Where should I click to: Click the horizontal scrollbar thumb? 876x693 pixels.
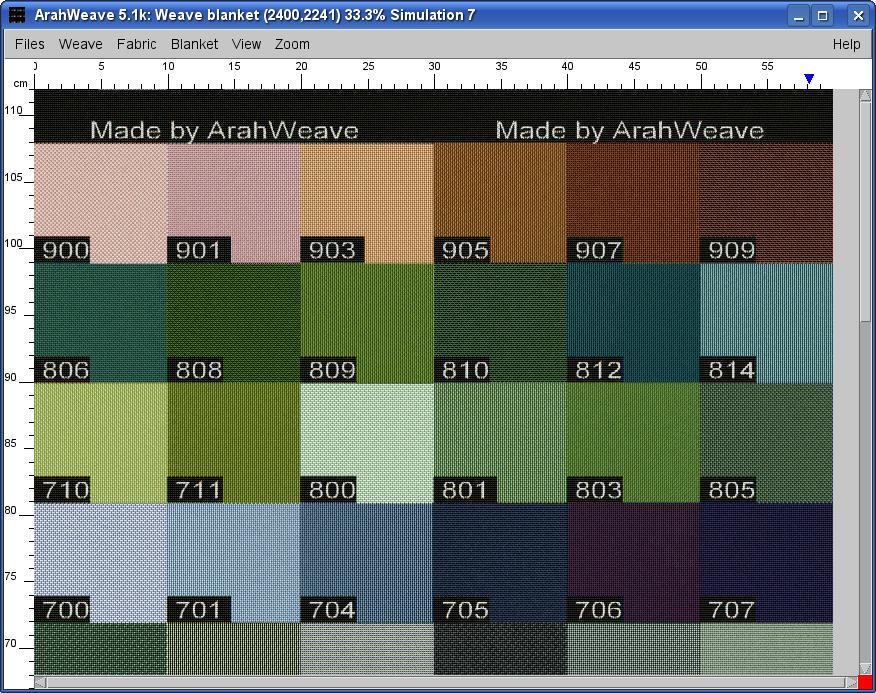pyautogui.click(x=446, y=682)
